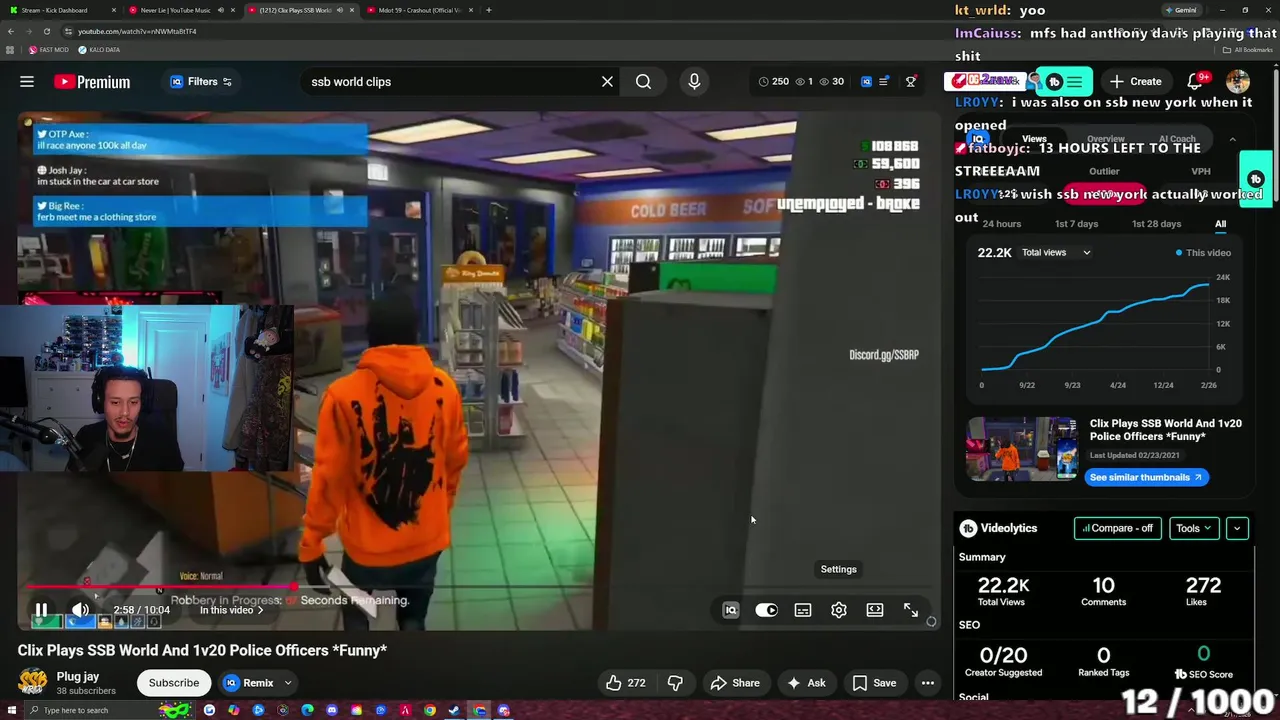Open vidIQ icon in the stats bar

[866, 82]
